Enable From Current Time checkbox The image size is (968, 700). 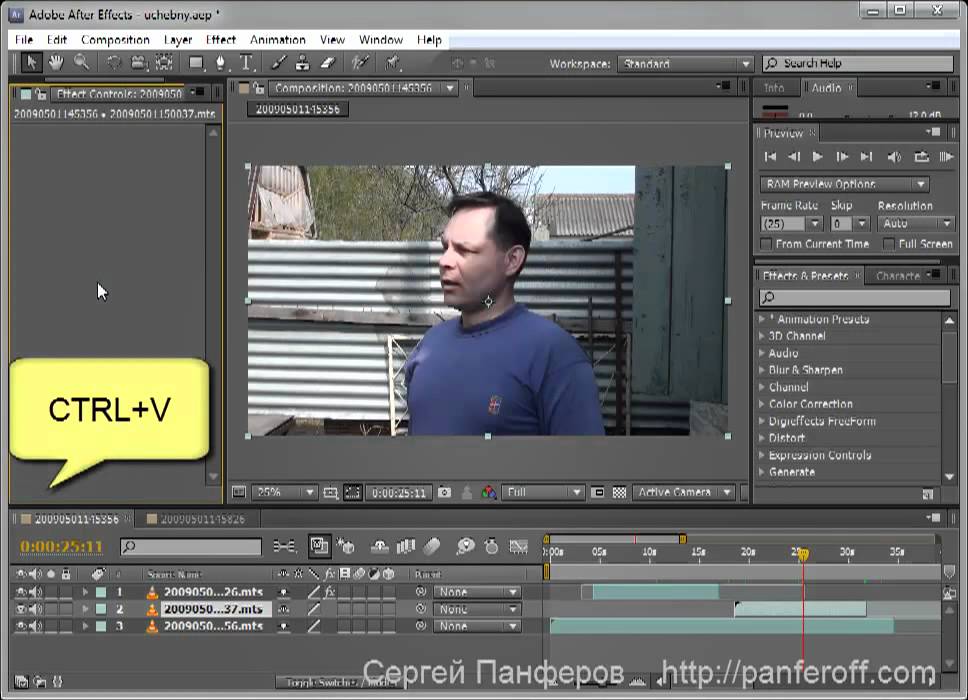766,244
